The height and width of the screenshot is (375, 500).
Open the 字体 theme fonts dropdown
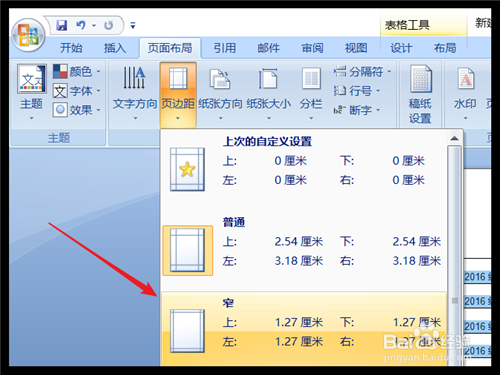point(77,91)
